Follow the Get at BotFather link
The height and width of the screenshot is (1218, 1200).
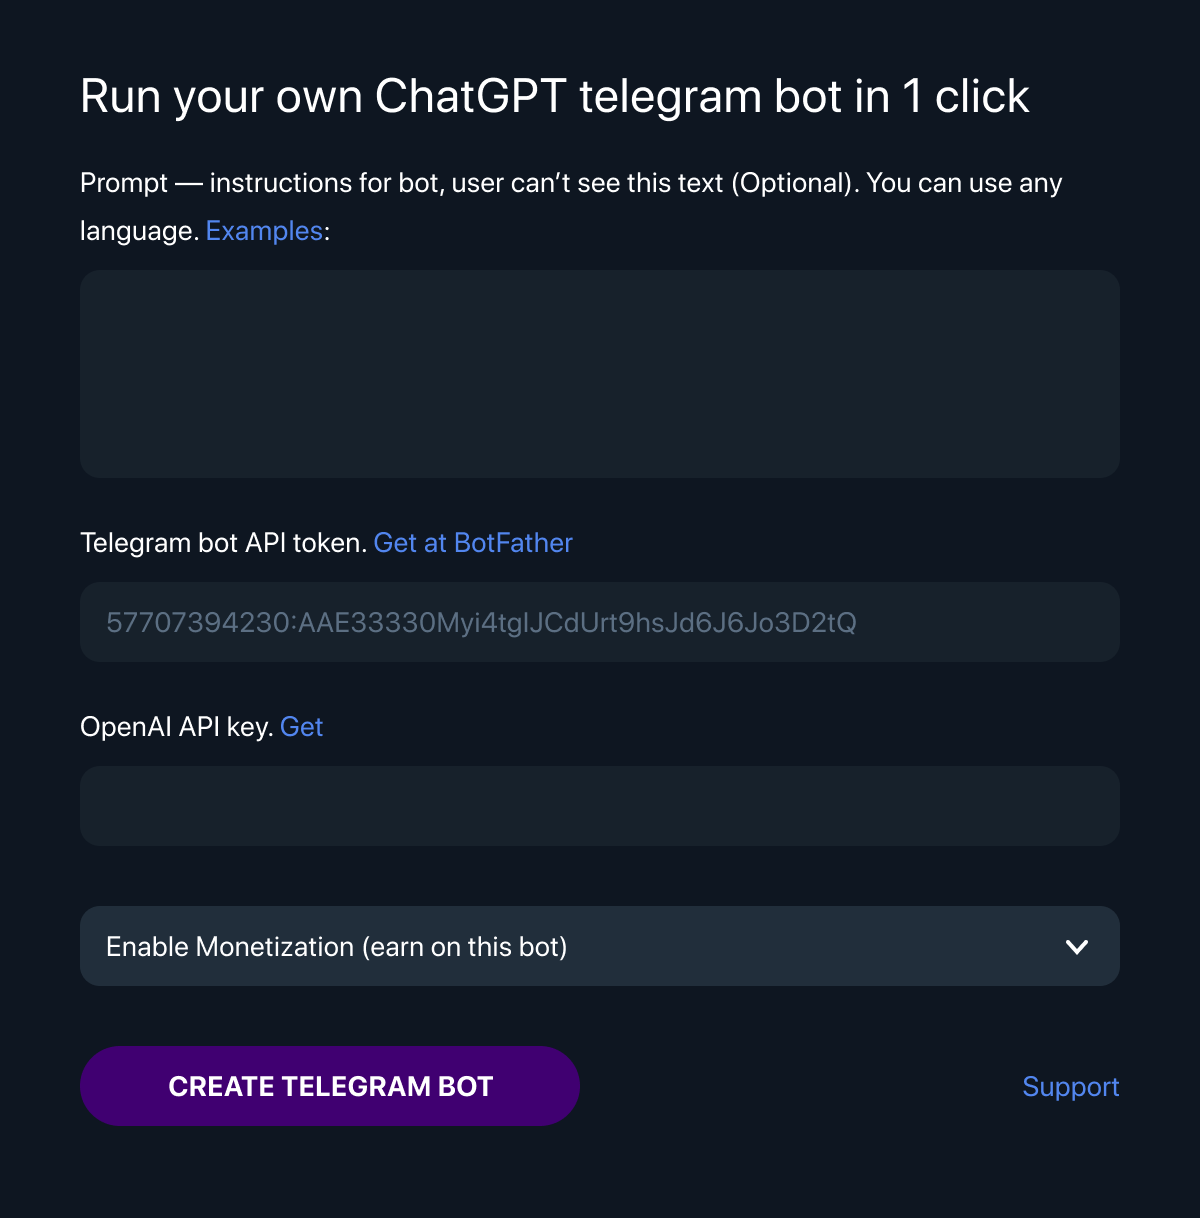point(473,543)
